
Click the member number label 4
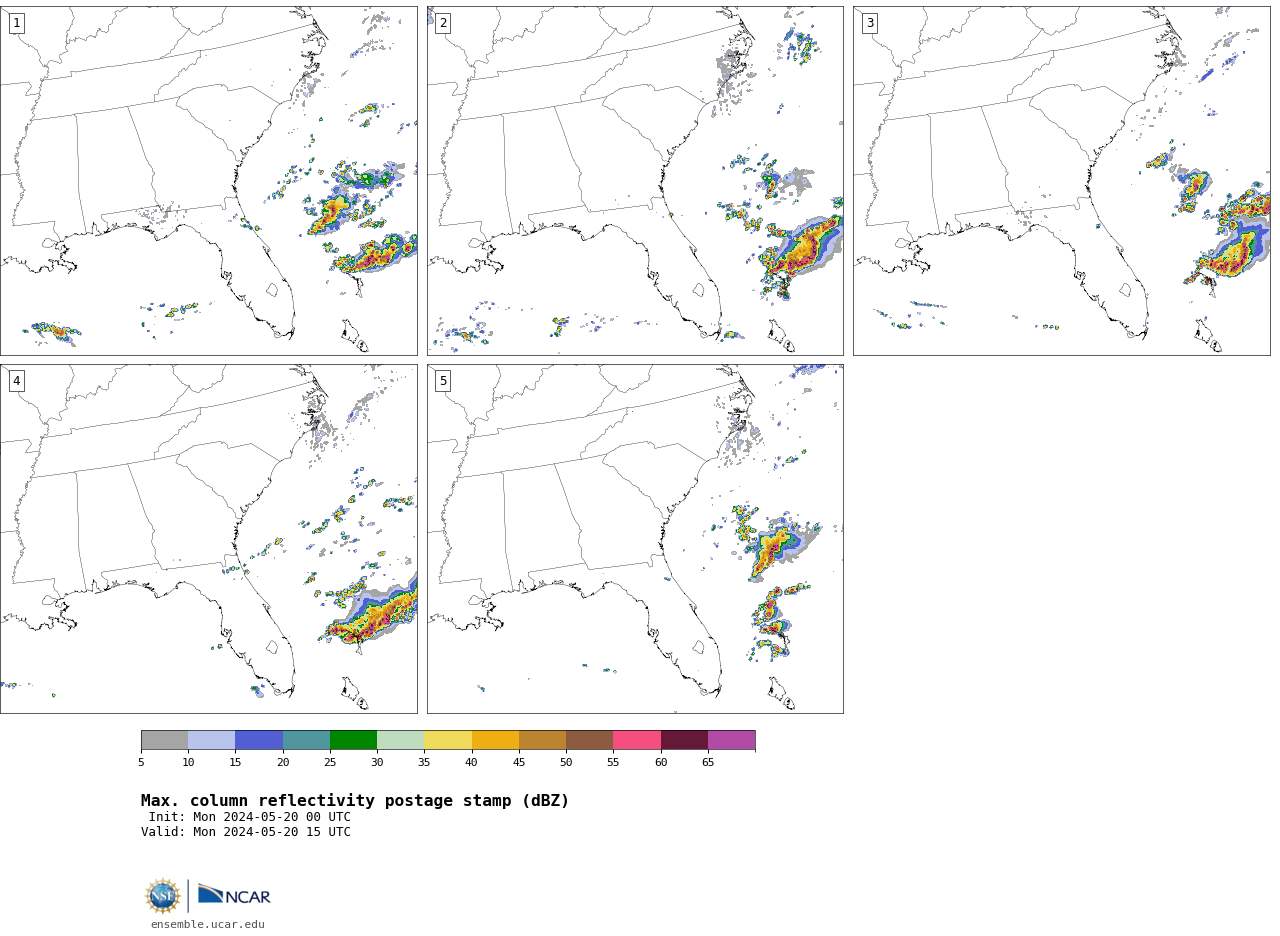click(x=16, y=381)
